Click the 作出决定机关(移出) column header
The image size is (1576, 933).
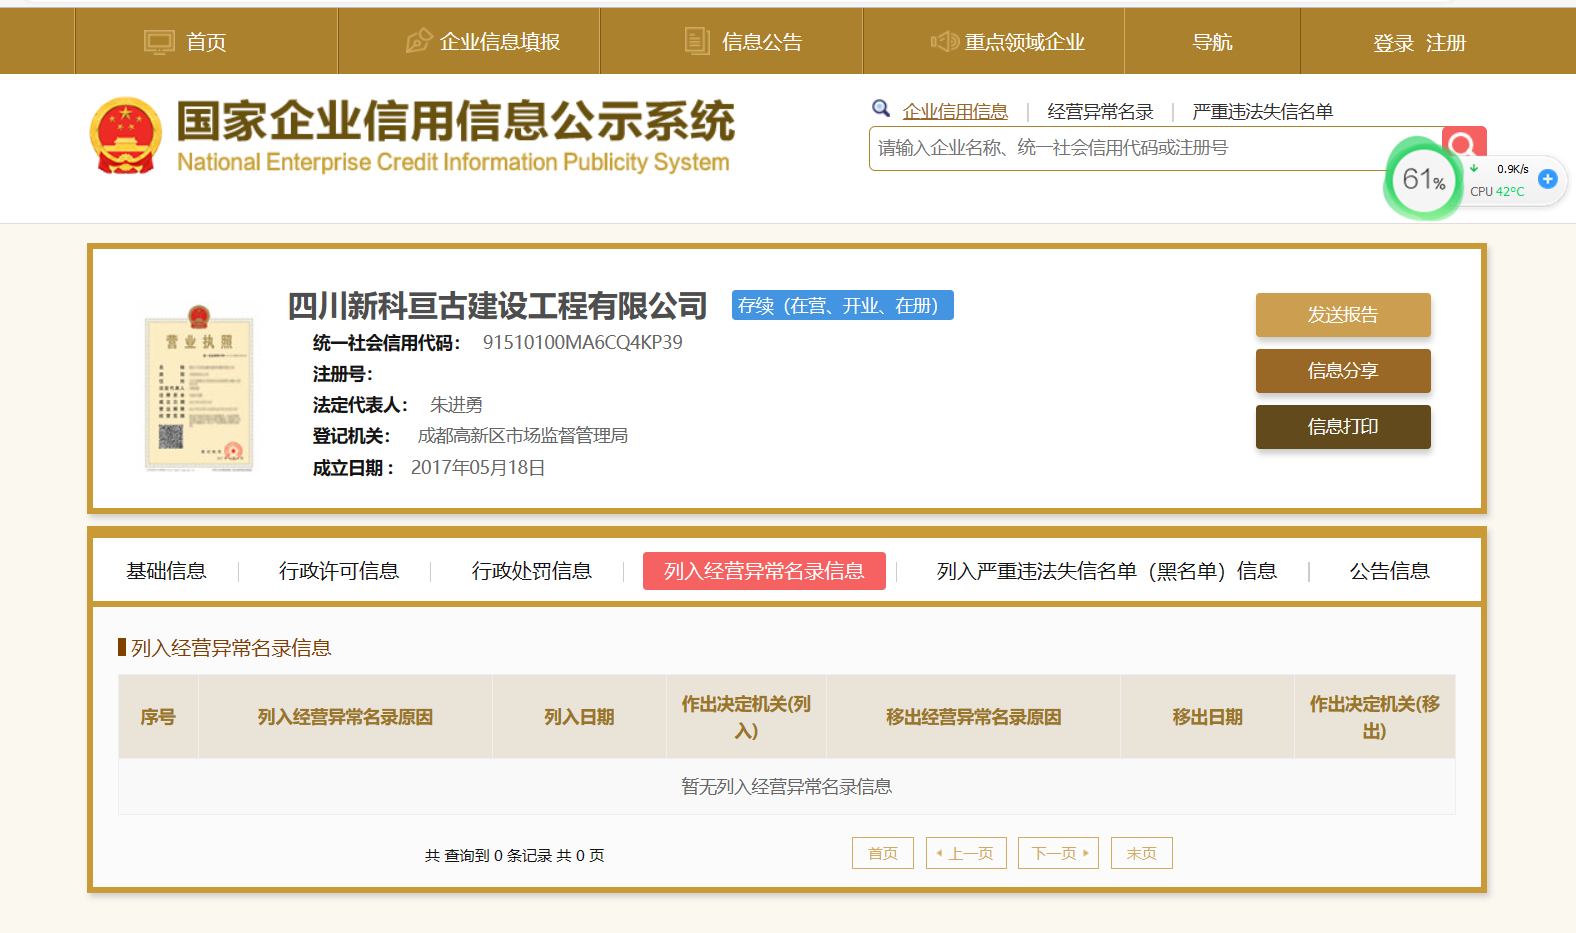(x=1375, y=717)
